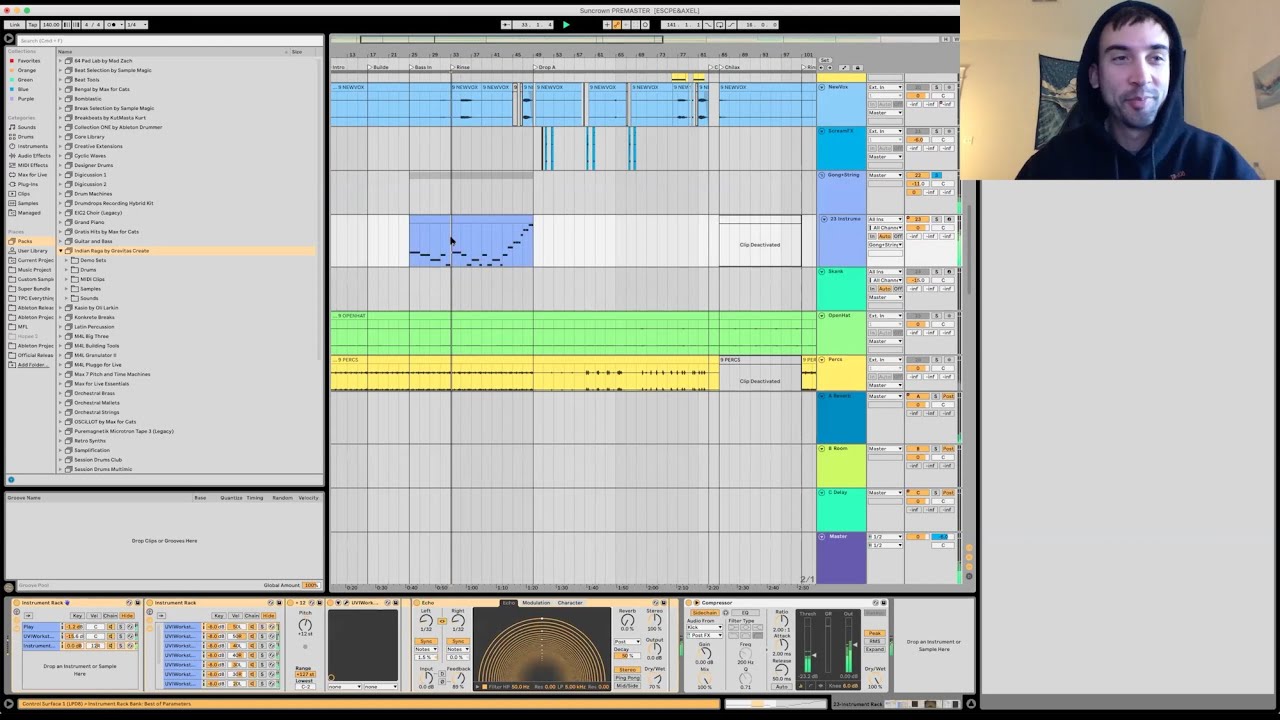Open the Max for Live category

[x=32, y=175]
